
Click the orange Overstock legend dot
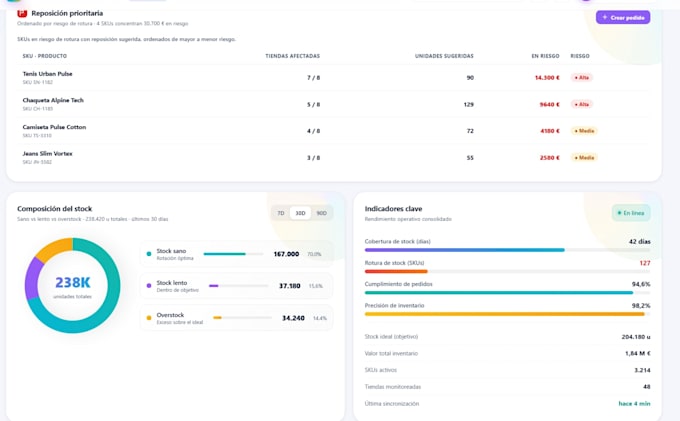[x=149, y=318]
